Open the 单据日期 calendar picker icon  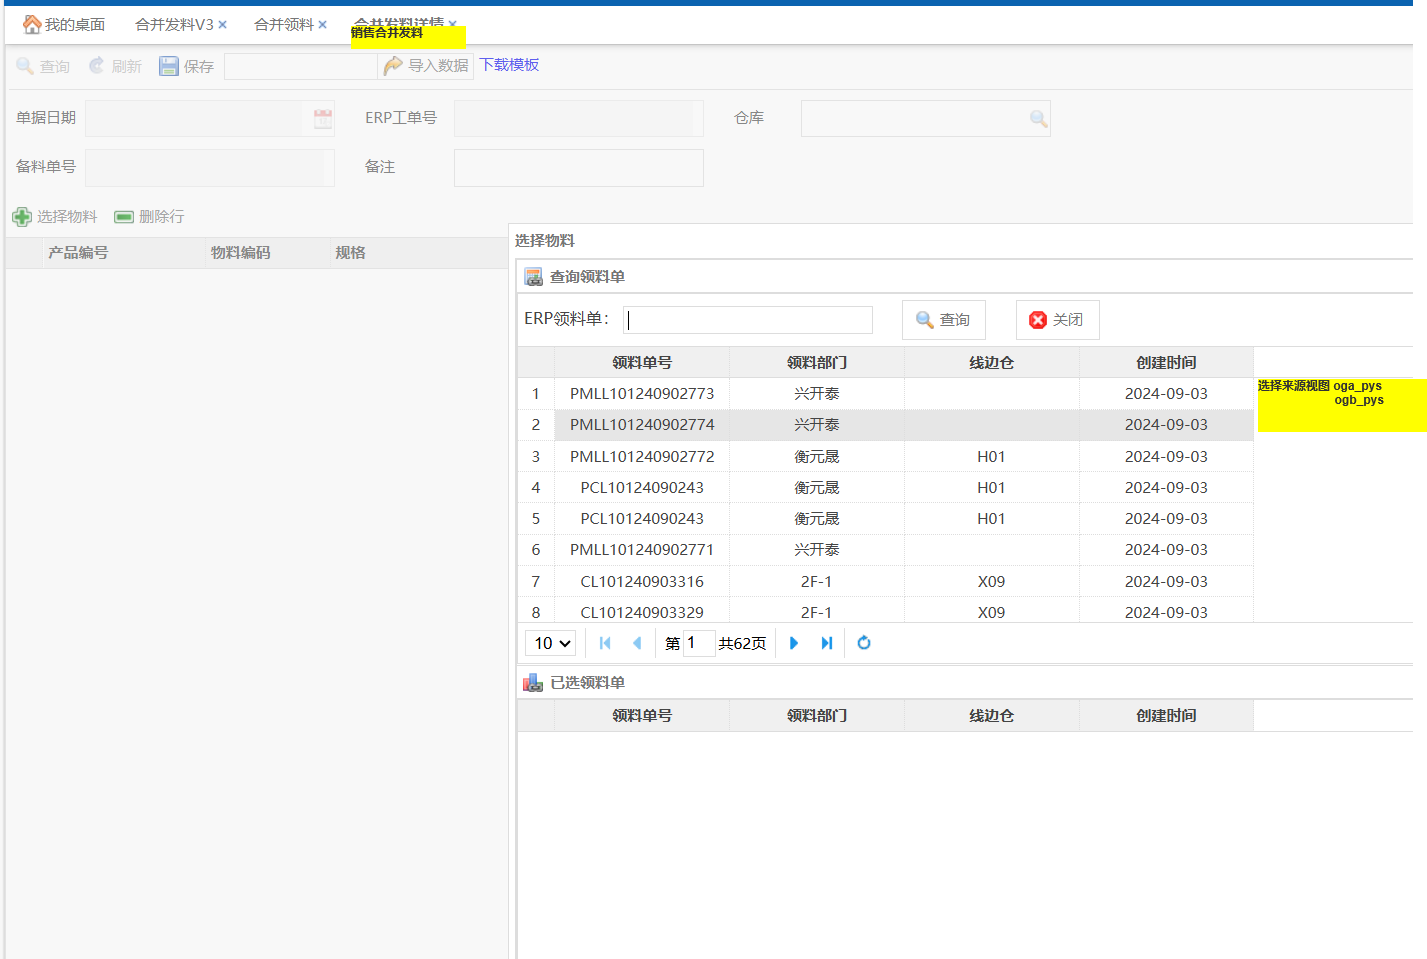(x=323, y=118)
